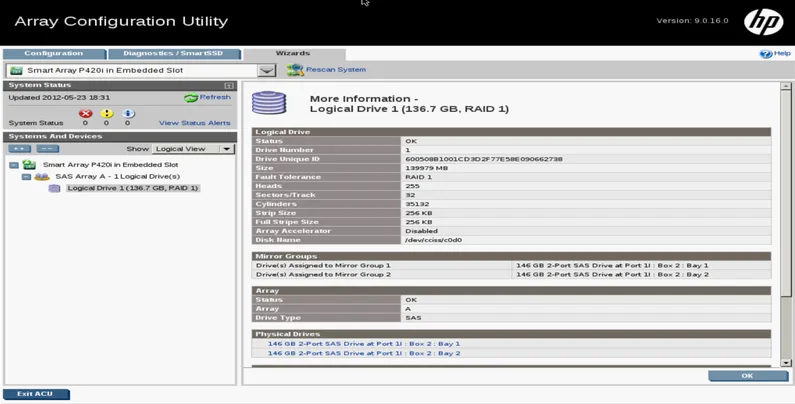Collapse the SAS Array A node
The width and height of the screenshot is (795, 404).
point(26,177)
